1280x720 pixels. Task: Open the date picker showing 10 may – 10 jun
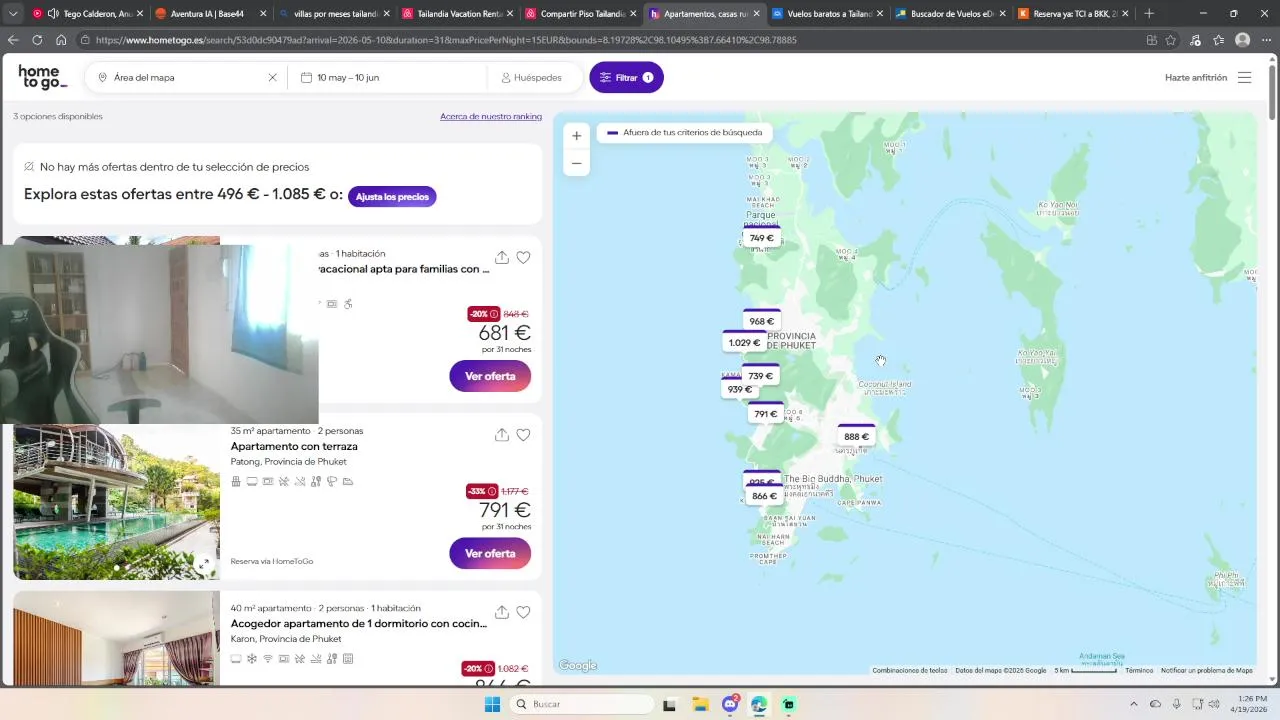387,77
